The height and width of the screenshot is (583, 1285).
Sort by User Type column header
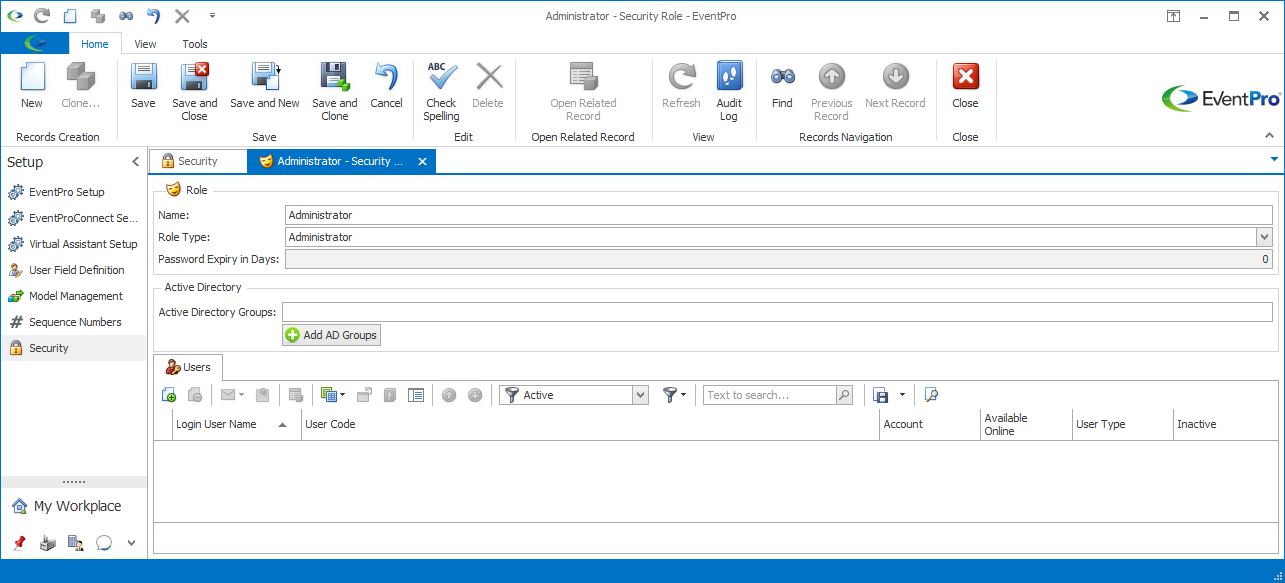coord(1122,424)
